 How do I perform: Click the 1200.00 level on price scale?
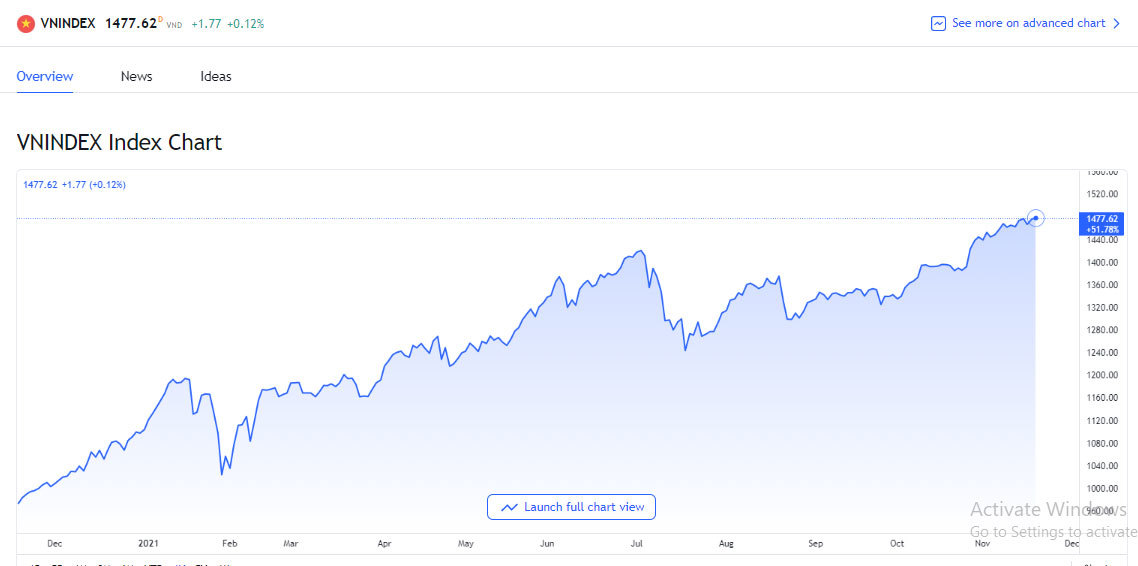(x=1101, y=376)
